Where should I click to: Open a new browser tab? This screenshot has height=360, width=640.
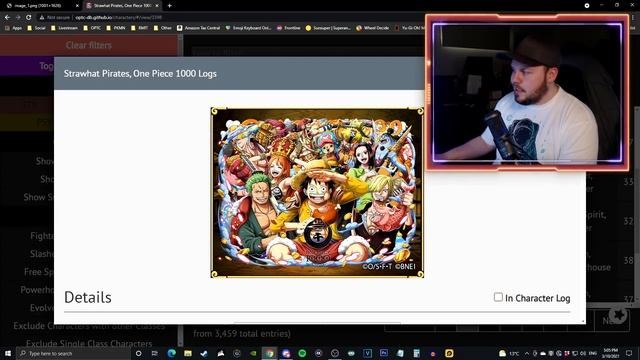[x=169, y=6]
